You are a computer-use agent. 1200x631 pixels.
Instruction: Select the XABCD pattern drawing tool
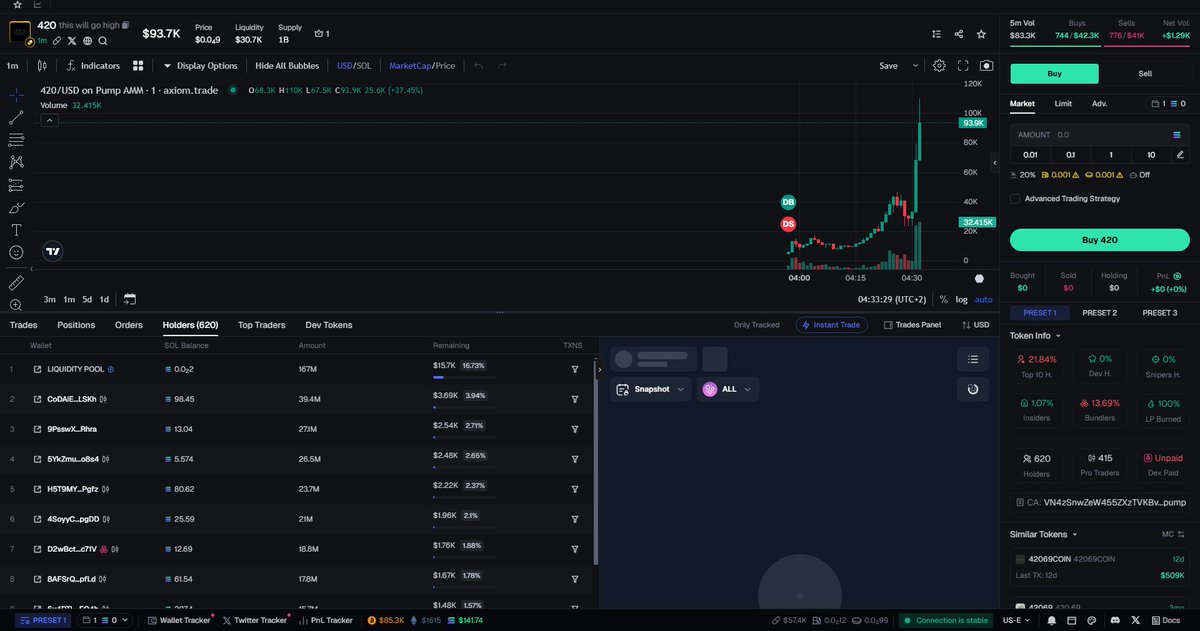click(16, 162)
